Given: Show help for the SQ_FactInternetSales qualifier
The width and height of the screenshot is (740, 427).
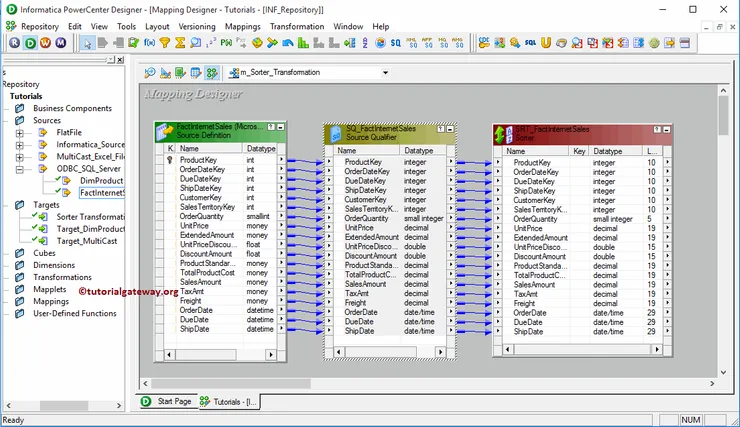Looking at the screenshot, I should tap(440, 129).
